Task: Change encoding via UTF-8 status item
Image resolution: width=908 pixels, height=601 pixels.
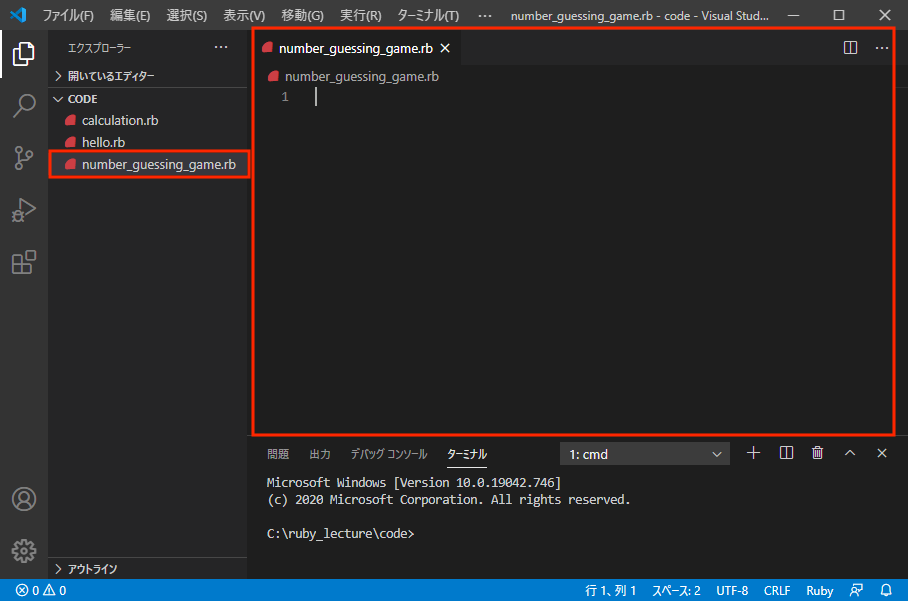Action: pyautogui.click(x=732, y=590)
